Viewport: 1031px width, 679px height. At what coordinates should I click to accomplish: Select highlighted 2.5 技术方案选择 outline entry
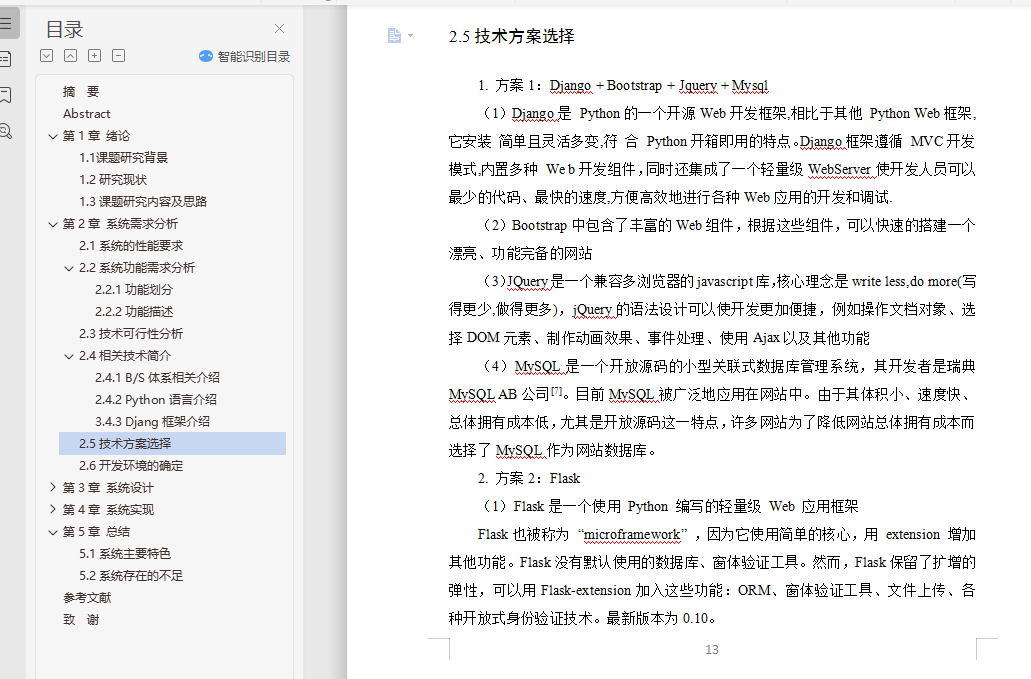click(172, 444)
